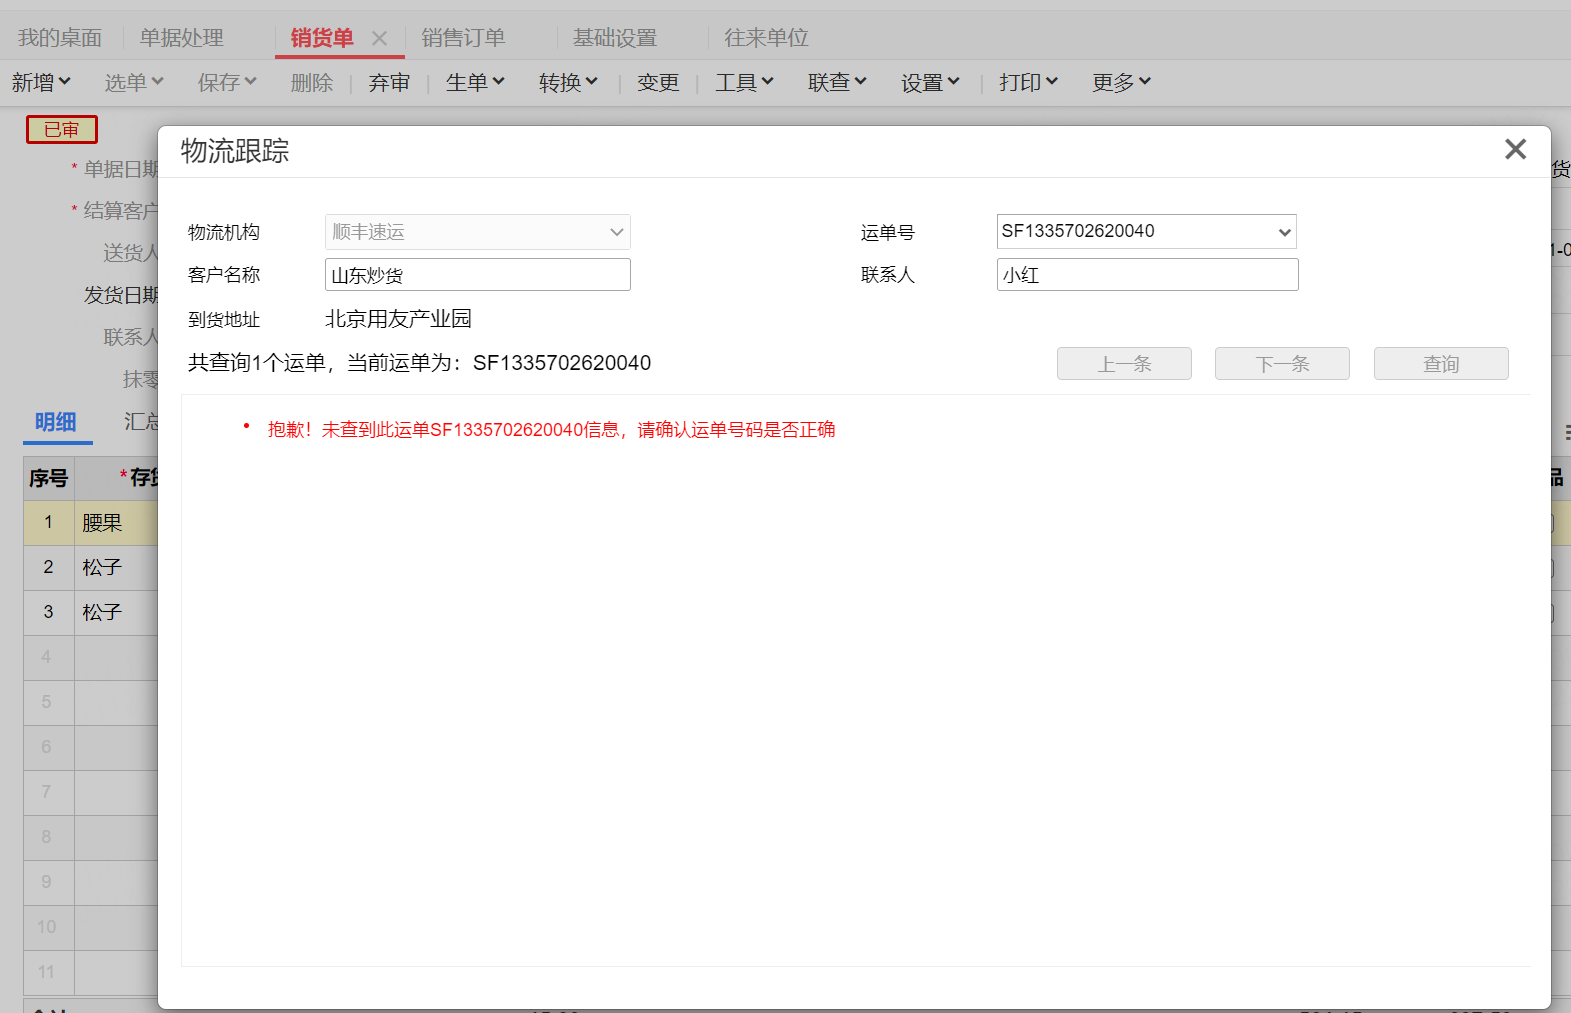The width and height of the screenshot is (1571, 1013).
Task: Open the 生单 menu
Action: pyautogui.click(x=474, y=83)
